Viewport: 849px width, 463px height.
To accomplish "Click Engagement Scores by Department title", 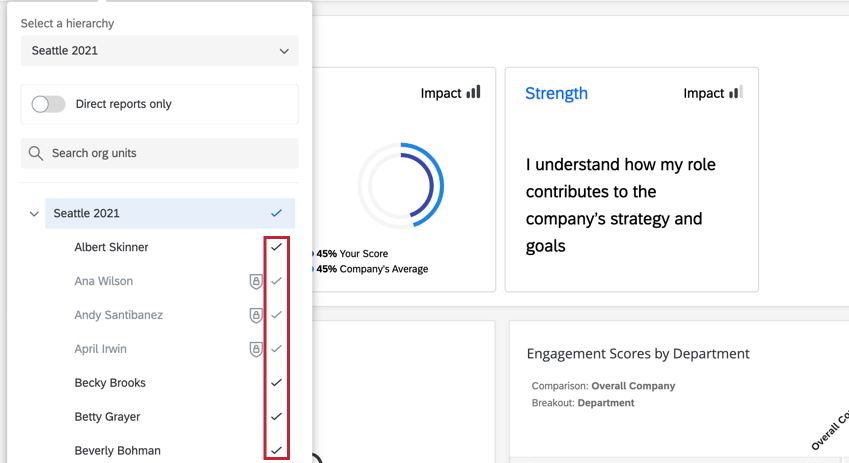I will point(638,354).
